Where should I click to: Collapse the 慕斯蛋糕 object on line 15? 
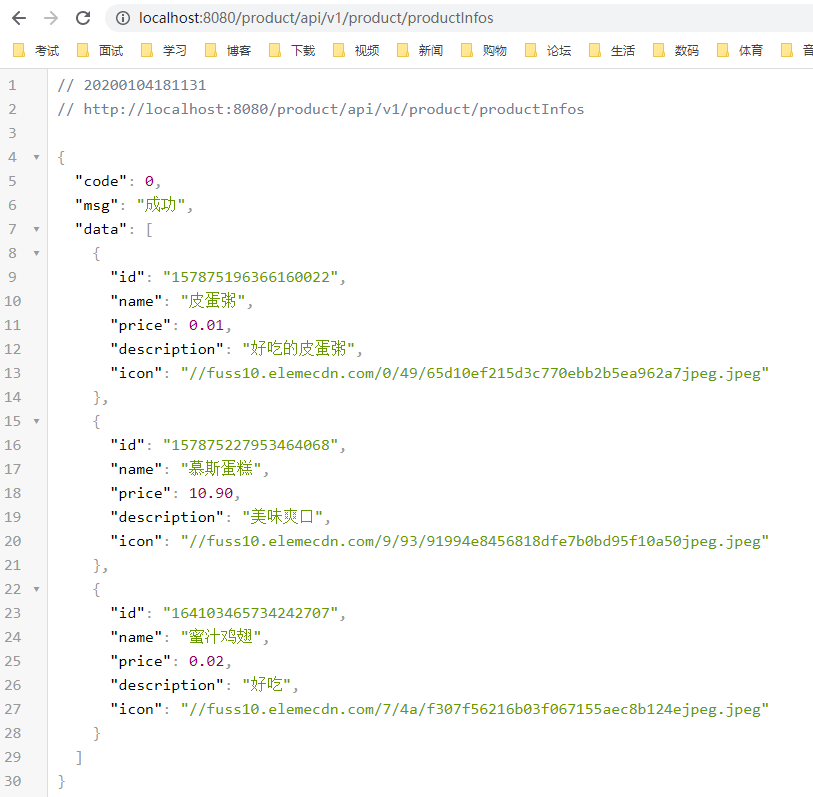[36, 421]
